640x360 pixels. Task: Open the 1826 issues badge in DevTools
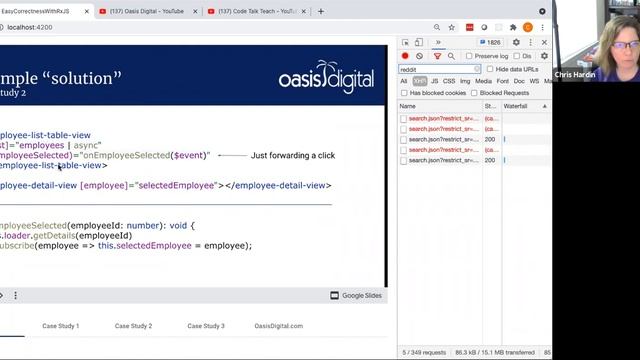point(491,42)
